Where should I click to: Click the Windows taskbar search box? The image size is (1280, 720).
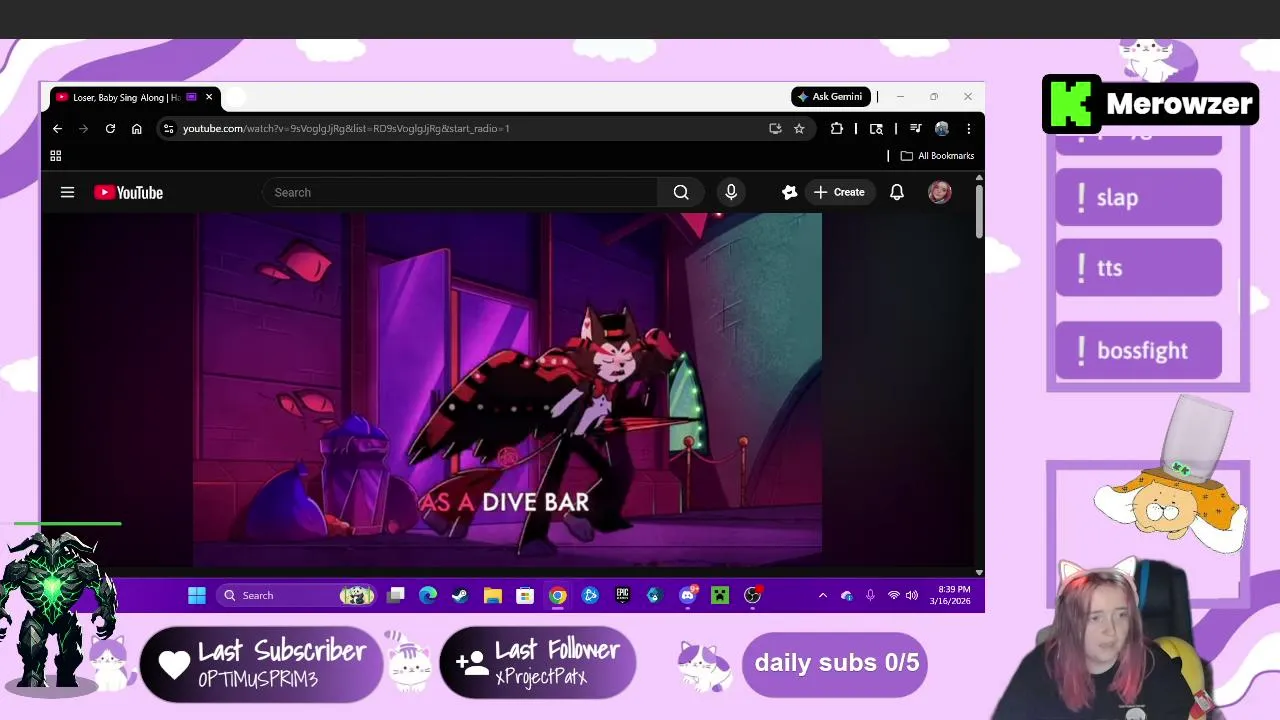(x=296, y=596)
